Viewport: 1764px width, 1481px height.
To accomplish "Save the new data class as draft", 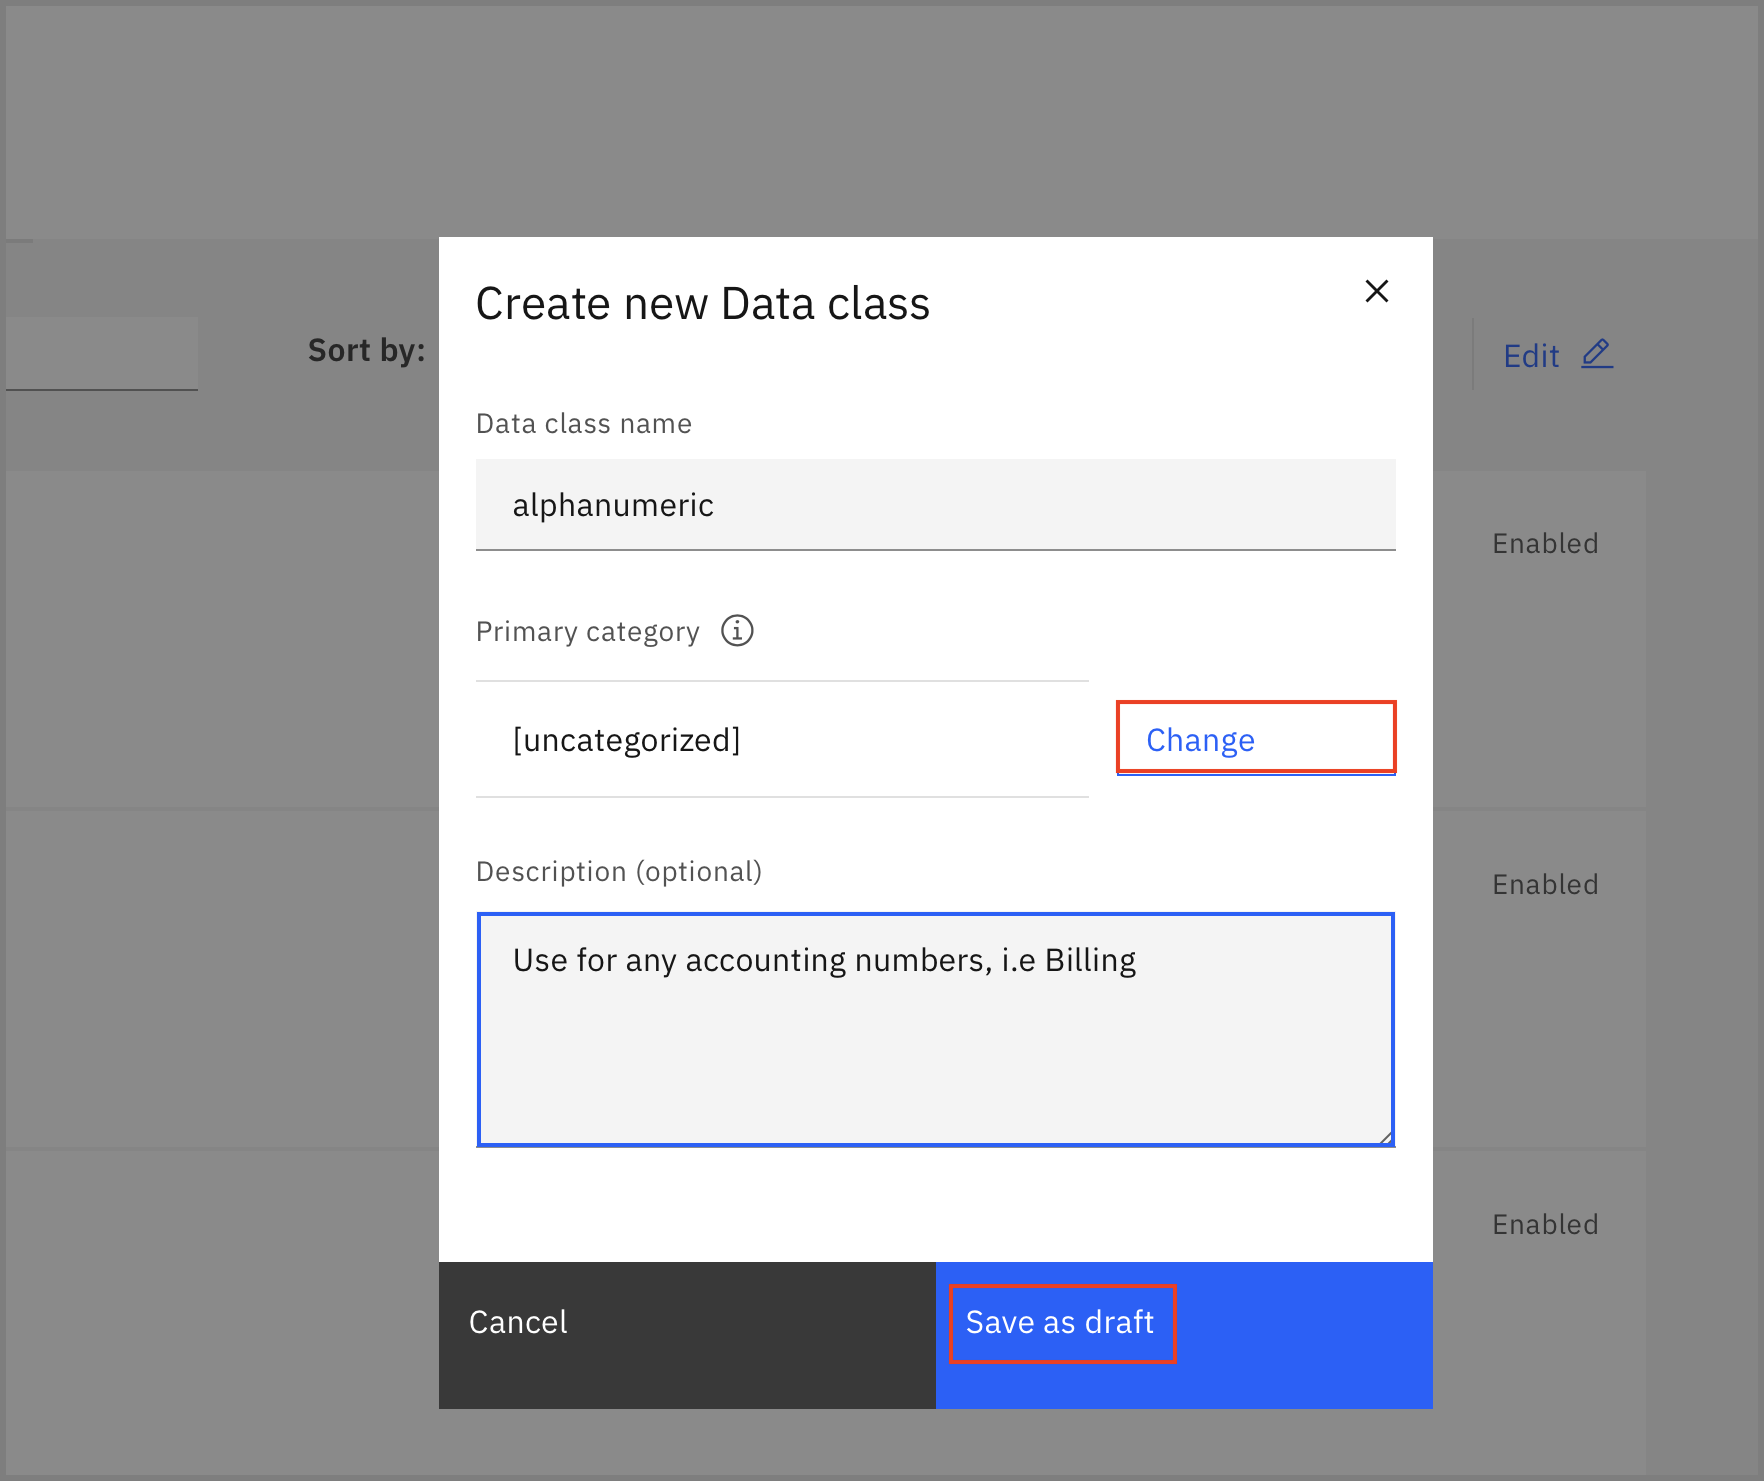I will click(1060, 1322).
